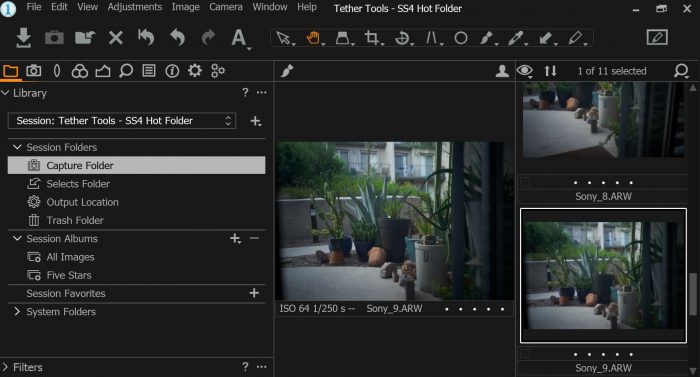Screen dimensions: 700x377
Task: Select the Spot removal circle tool
Action: point(461,38)
